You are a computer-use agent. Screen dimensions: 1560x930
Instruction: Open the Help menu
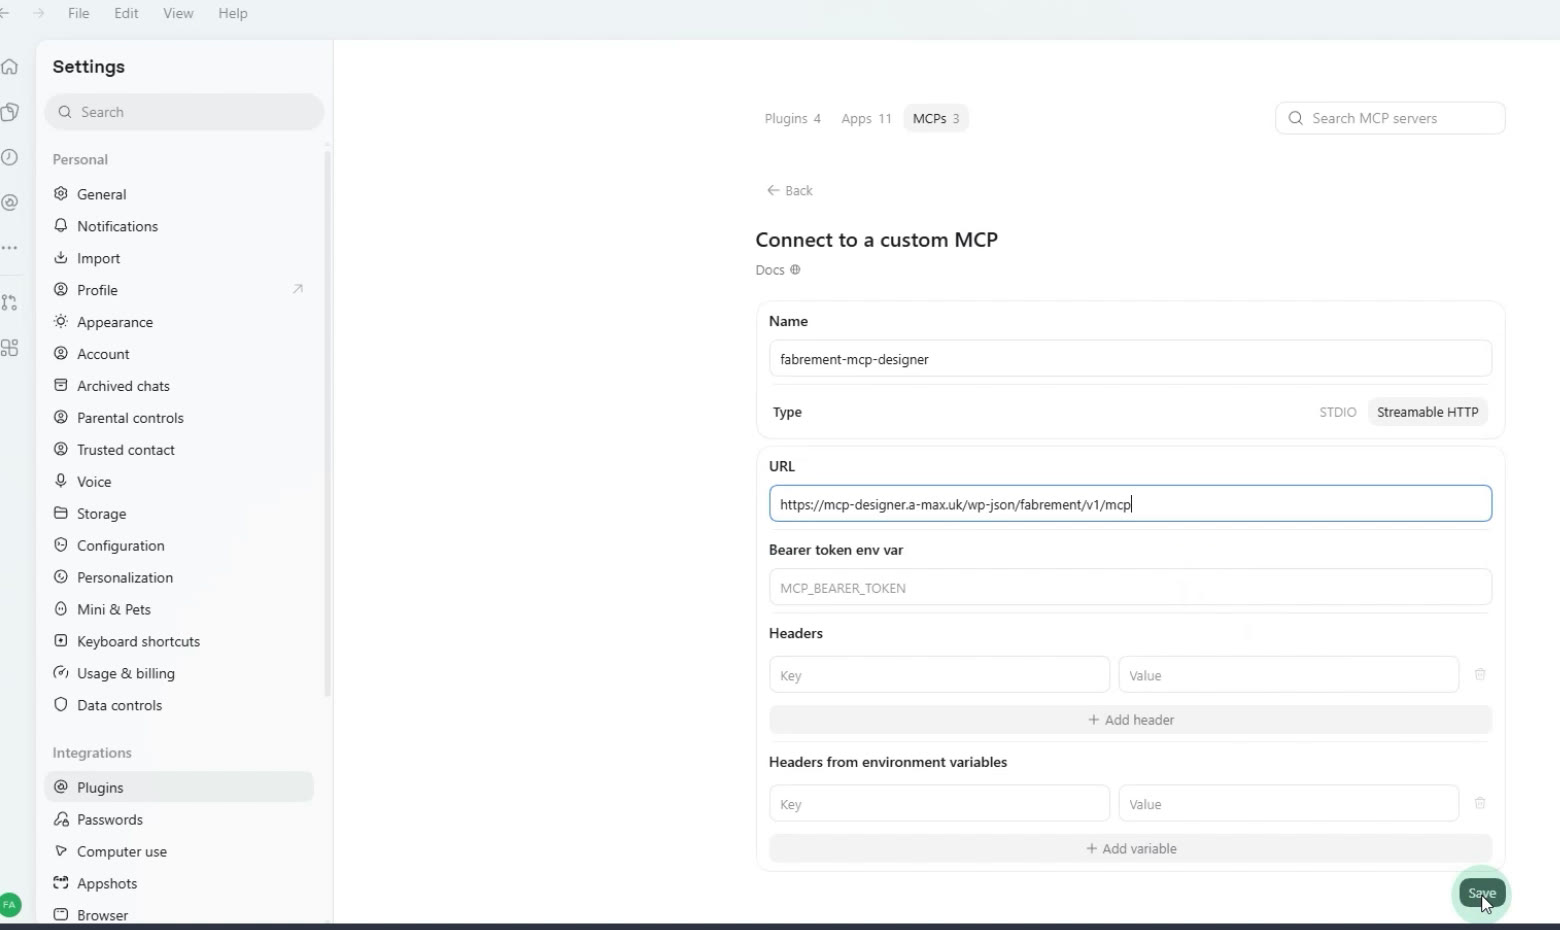[233, 13]
